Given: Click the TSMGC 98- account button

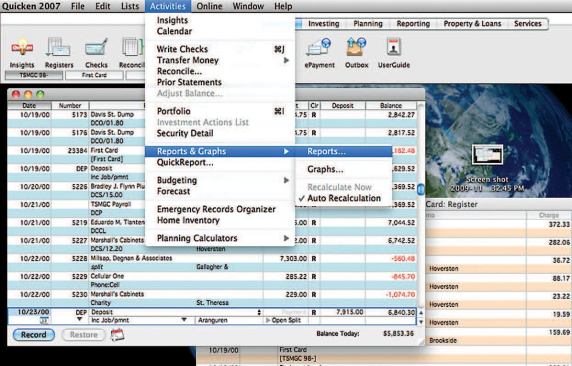Looking at the screenshot, I should (x=34, y=75).
